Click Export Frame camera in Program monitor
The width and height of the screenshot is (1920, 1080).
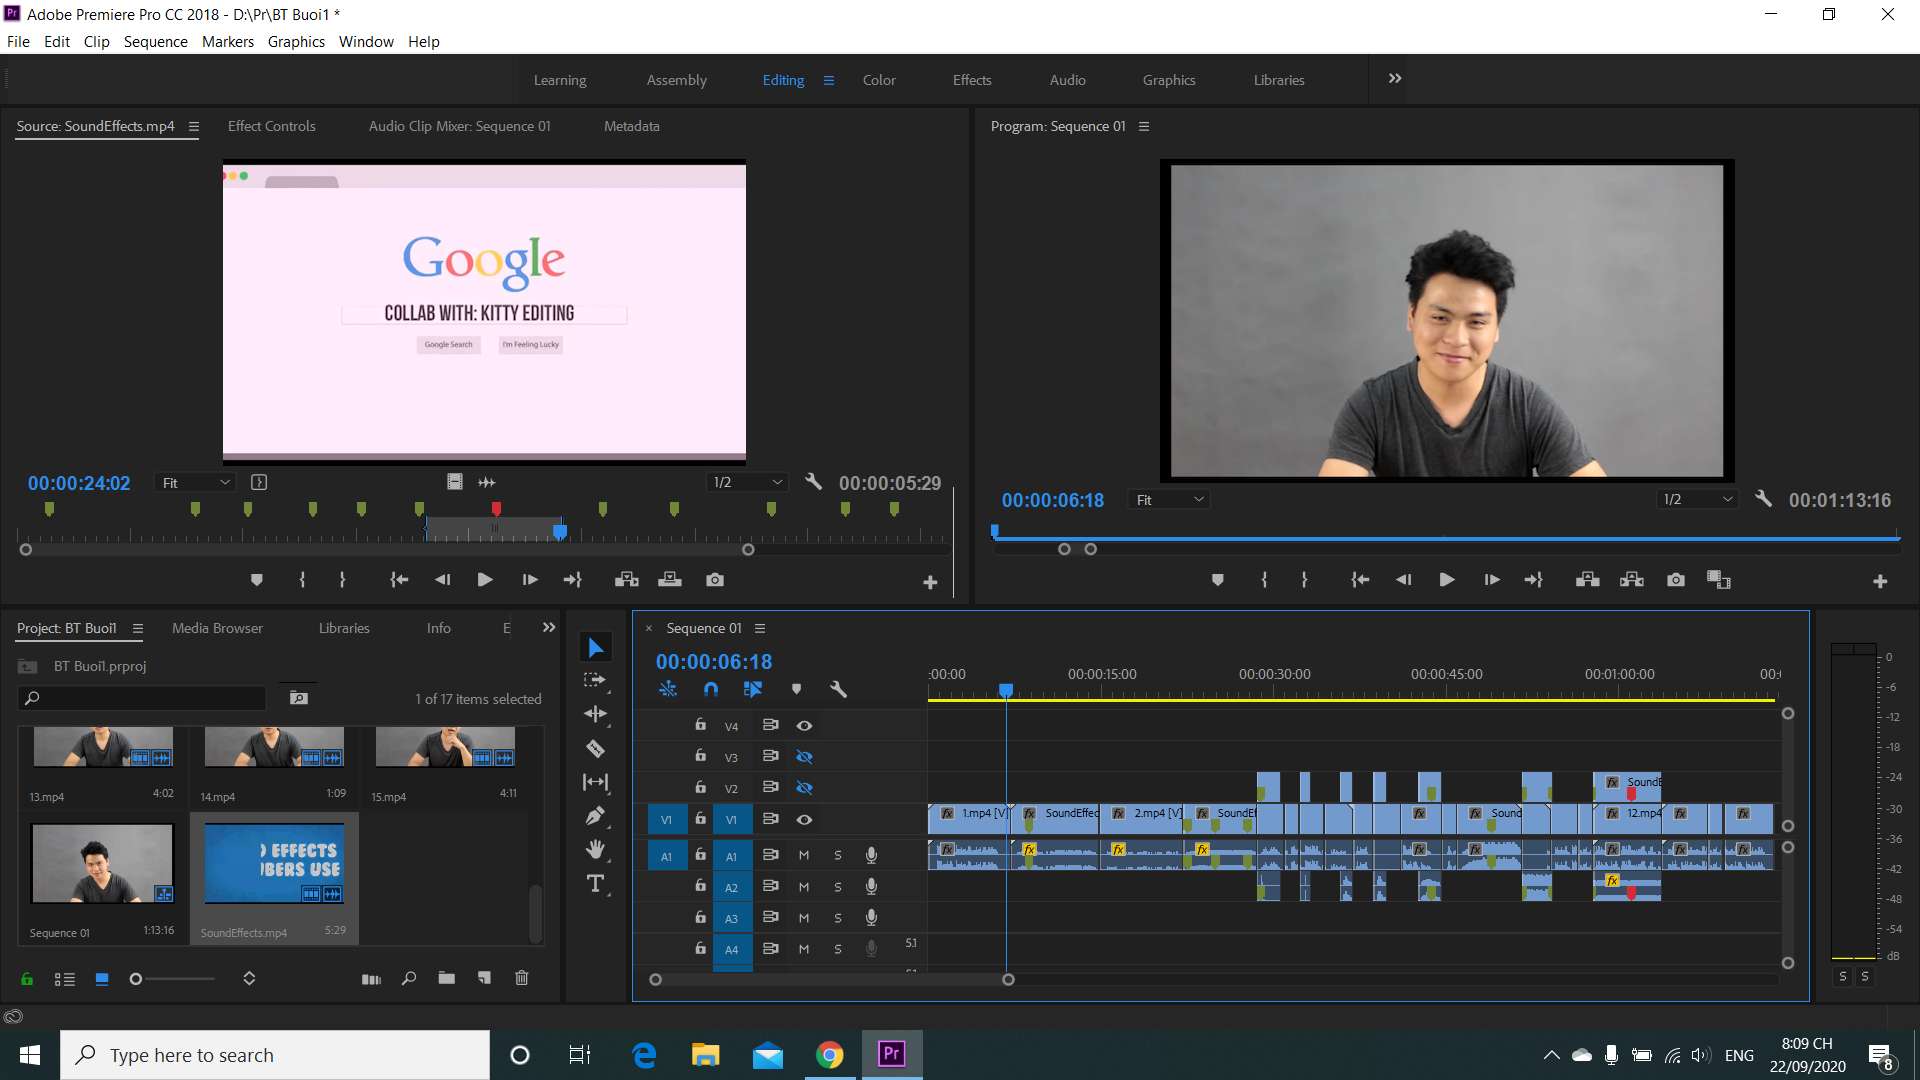[1676, 580]
